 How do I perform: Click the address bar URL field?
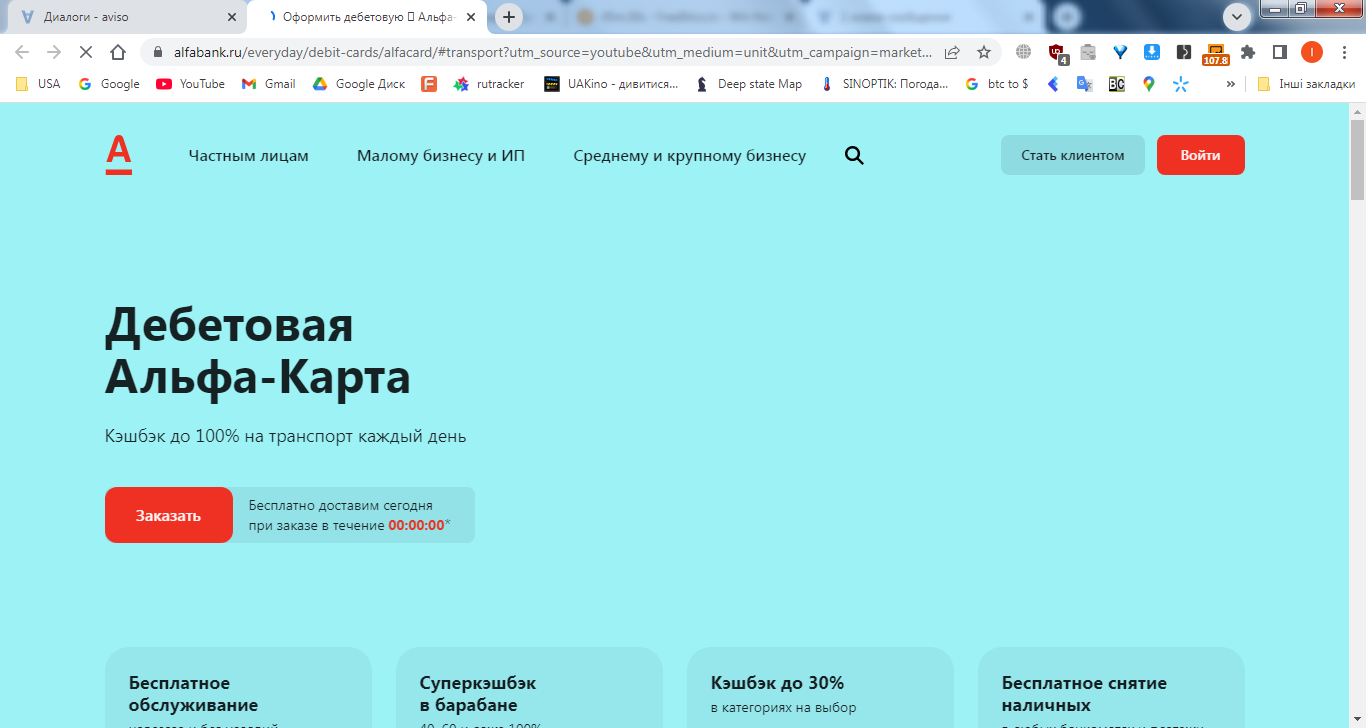555,52
